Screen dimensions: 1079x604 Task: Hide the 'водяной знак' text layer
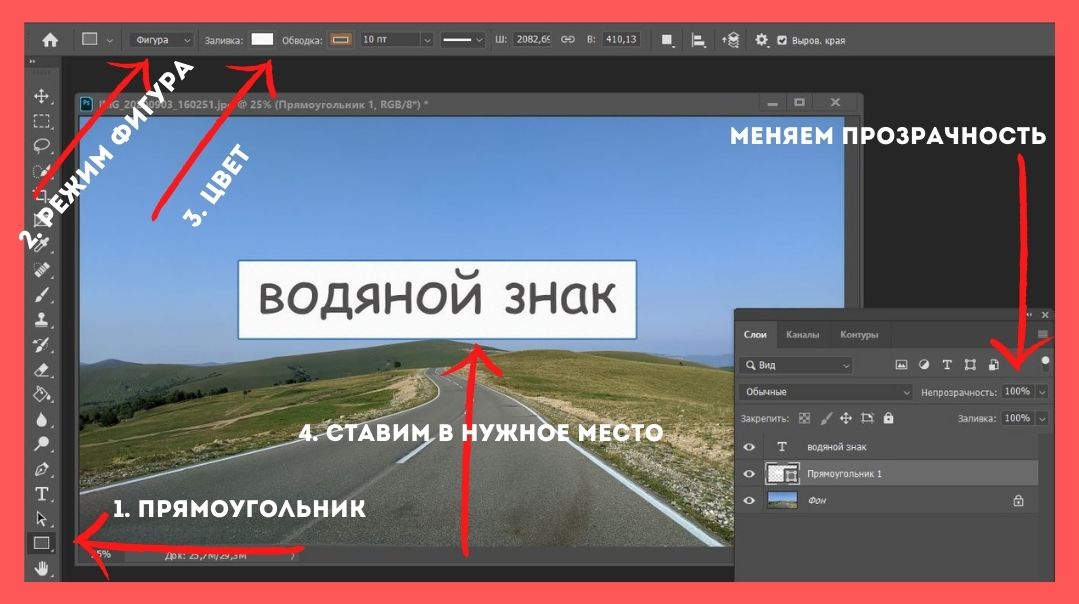(749, 447)
